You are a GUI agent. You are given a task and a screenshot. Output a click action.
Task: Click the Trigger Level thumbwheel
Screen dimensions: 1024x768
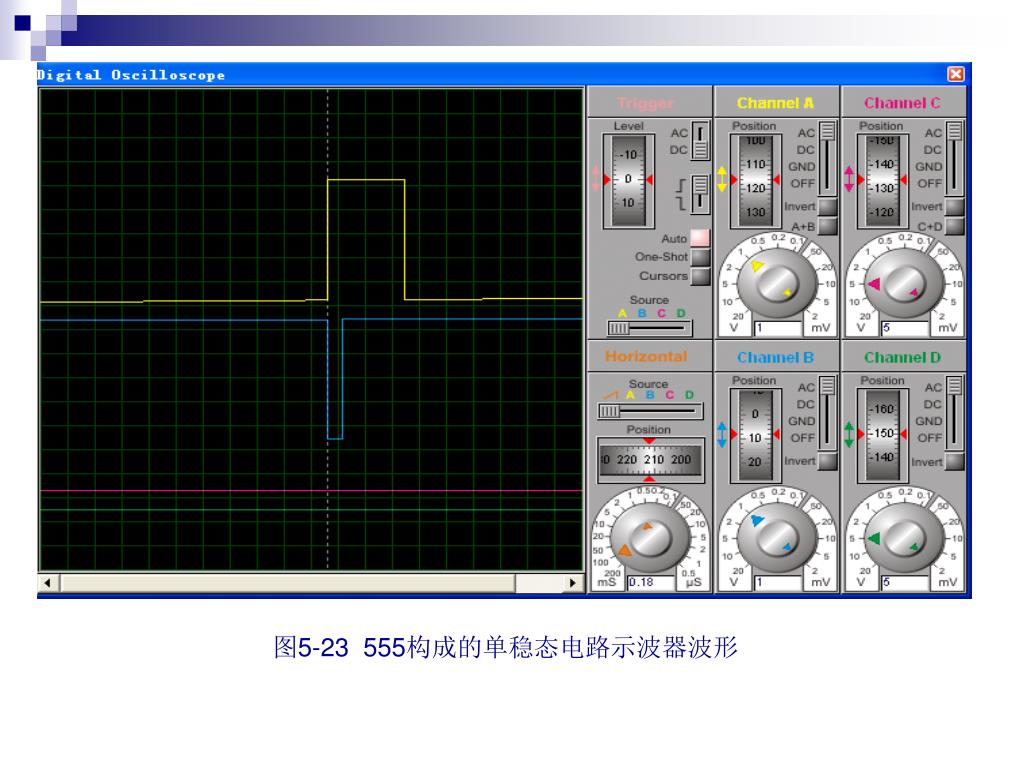pyautogui.click(x=628, y=180)
